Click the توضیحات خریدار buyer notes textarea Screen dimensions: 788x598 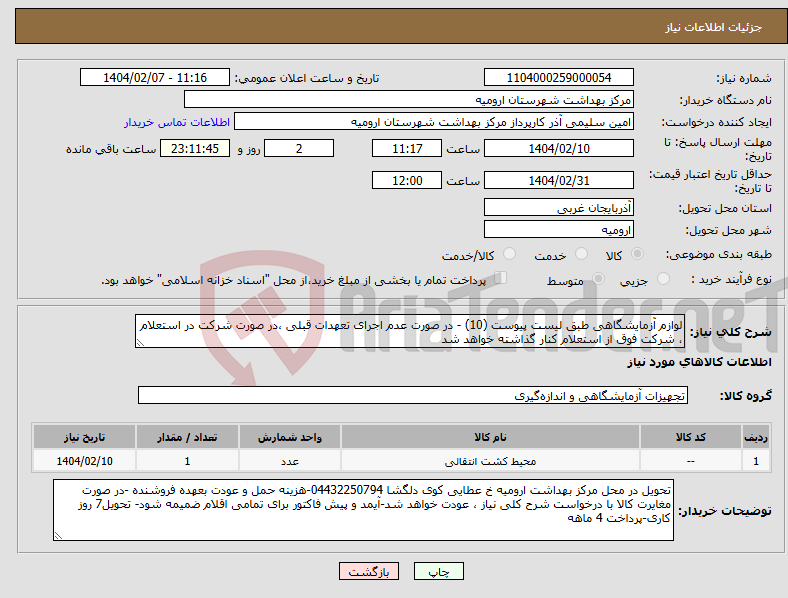[363, 510]
